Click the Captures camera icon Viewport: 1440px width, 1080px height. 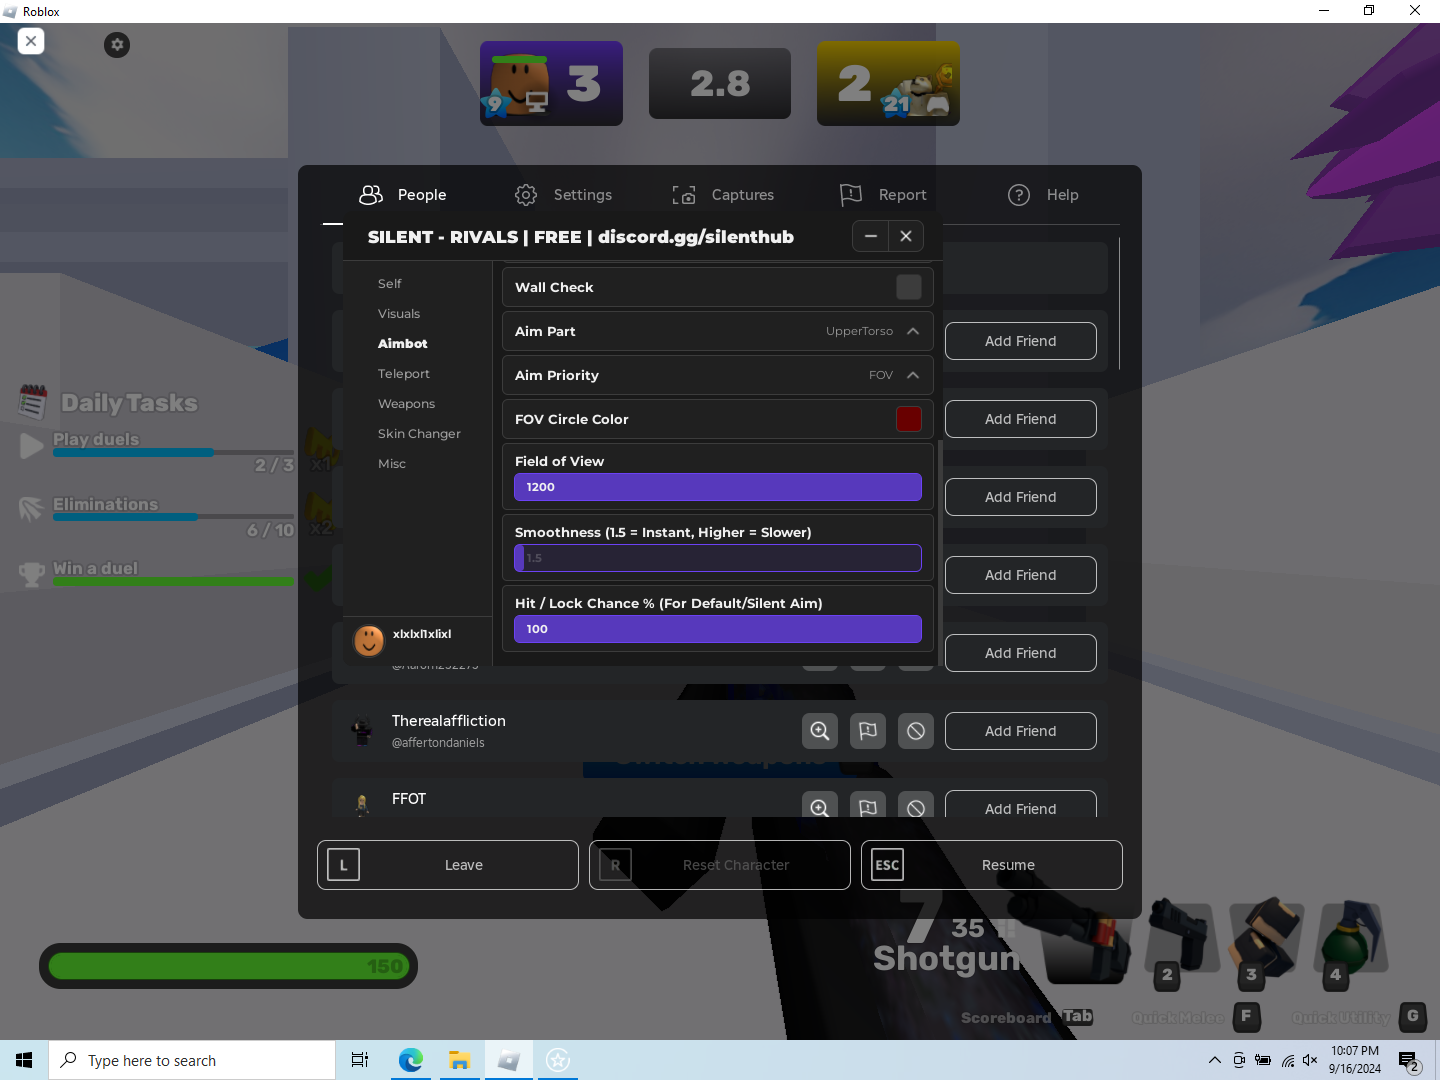684,195
